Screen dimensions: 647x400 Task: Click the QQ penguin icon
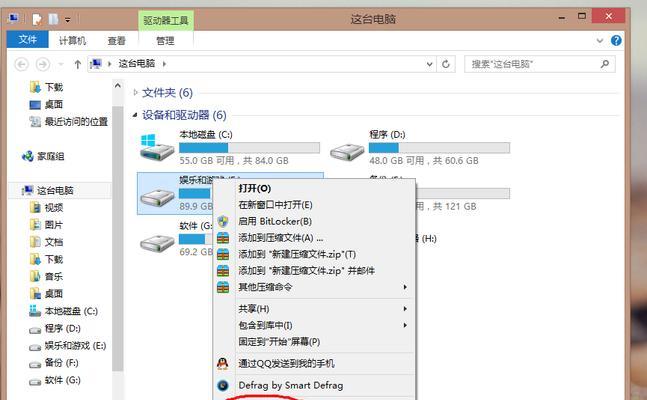(223, 363)
